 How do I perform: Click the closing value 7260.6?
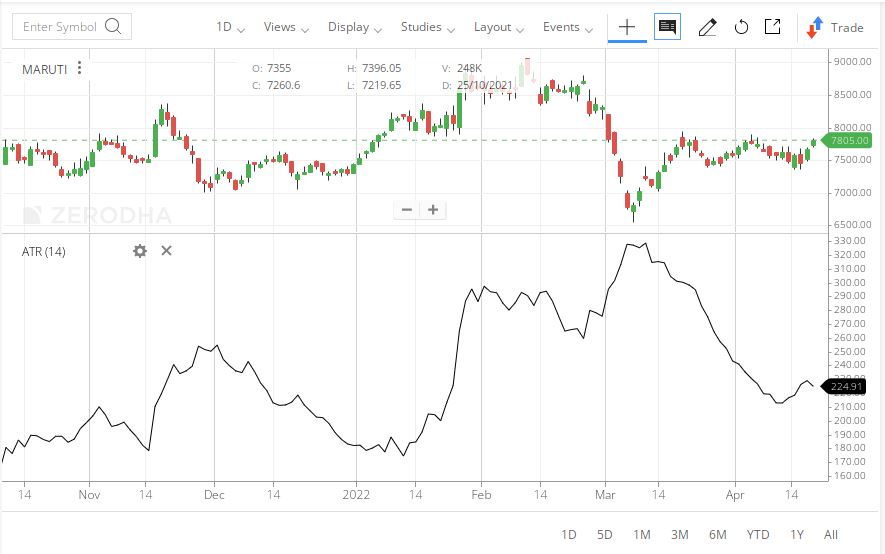click(283, 85)
